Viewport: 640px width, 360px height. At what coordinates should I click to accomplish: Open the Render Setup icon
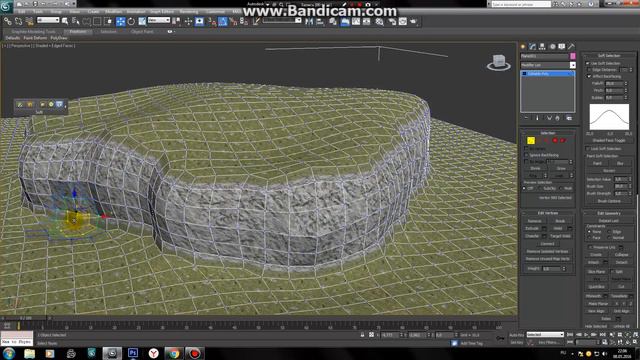click(392, 21)
